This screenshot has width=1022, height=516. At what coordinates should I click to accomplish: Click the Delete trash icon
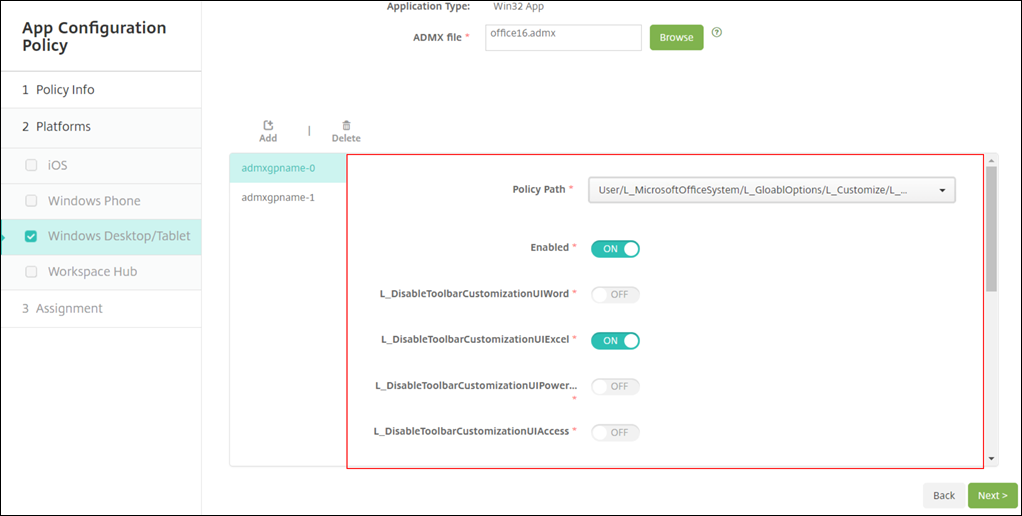[346, 125]
